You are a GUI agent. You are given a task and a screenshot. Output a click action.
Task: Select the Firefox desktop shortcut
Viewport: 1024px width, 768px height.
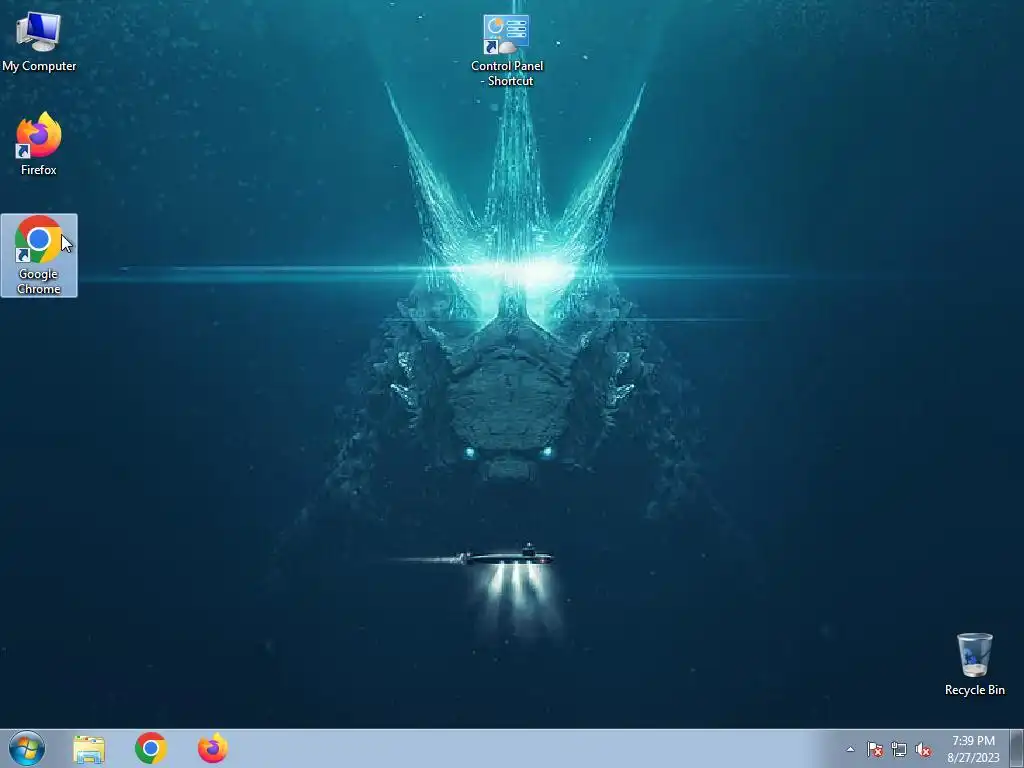(39, 144)
